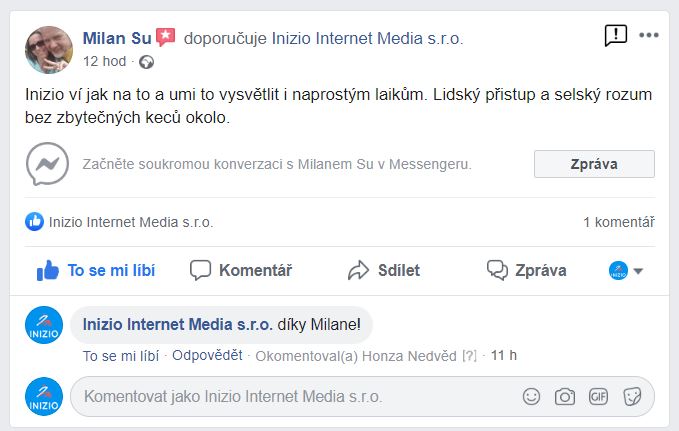Open Milan Su's profile name link
The width and height of the screenshot is (679, 431).
tap(117, 38)
